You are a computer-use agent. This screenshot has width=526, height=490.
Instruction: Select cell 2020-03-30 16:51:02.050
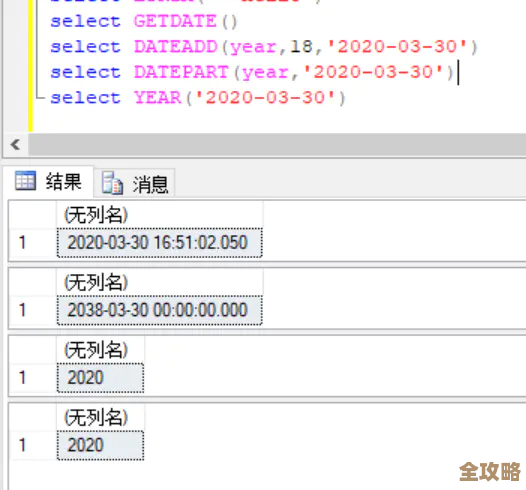[160, 243]
